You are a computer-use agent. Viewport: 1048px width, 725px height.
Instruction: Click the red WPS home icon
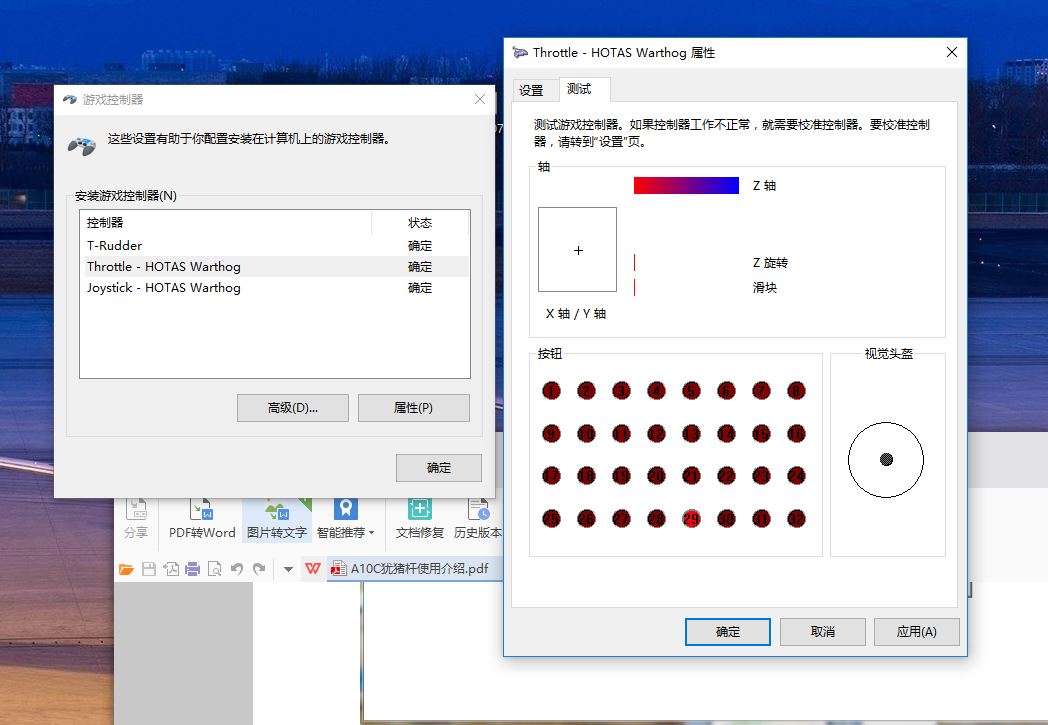coord(313,569)
